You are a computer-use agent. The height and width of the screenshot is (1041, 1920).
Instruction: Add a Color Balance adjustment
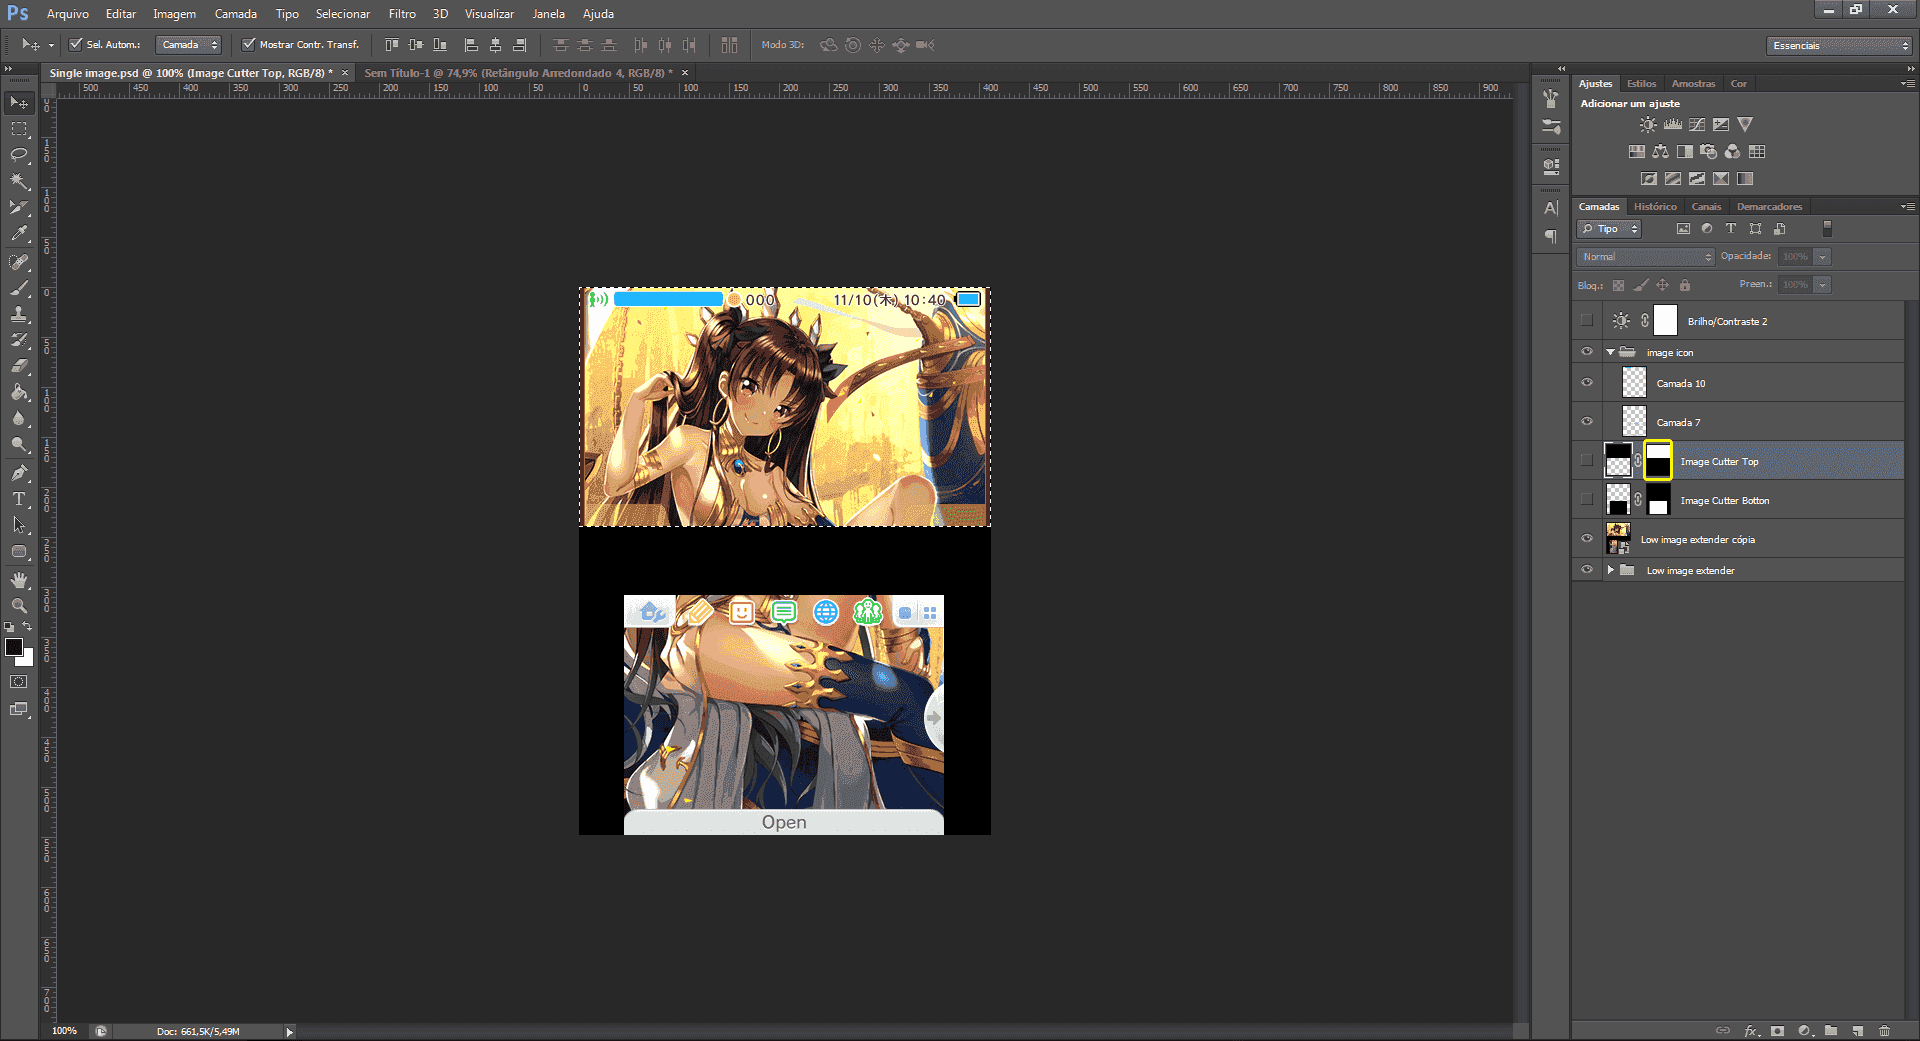click(x=1661, y=152)
